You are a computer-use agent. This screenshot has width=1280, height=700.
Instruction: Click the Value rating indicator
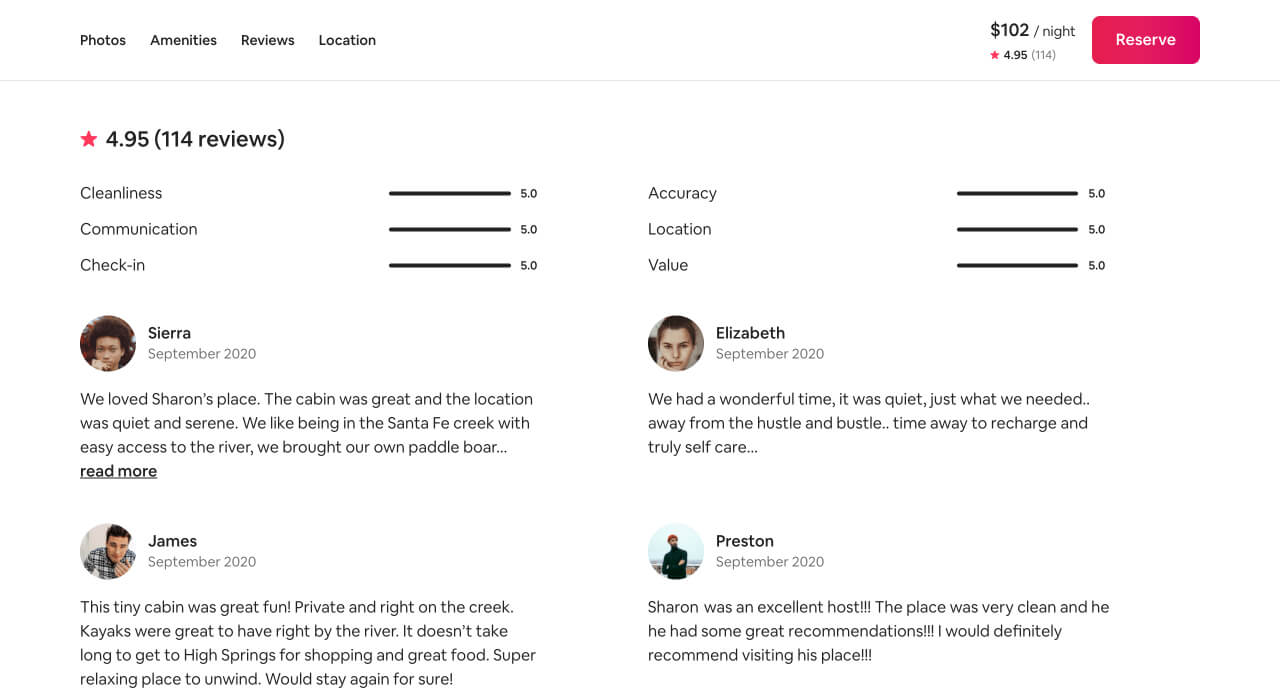(1018, 265)
